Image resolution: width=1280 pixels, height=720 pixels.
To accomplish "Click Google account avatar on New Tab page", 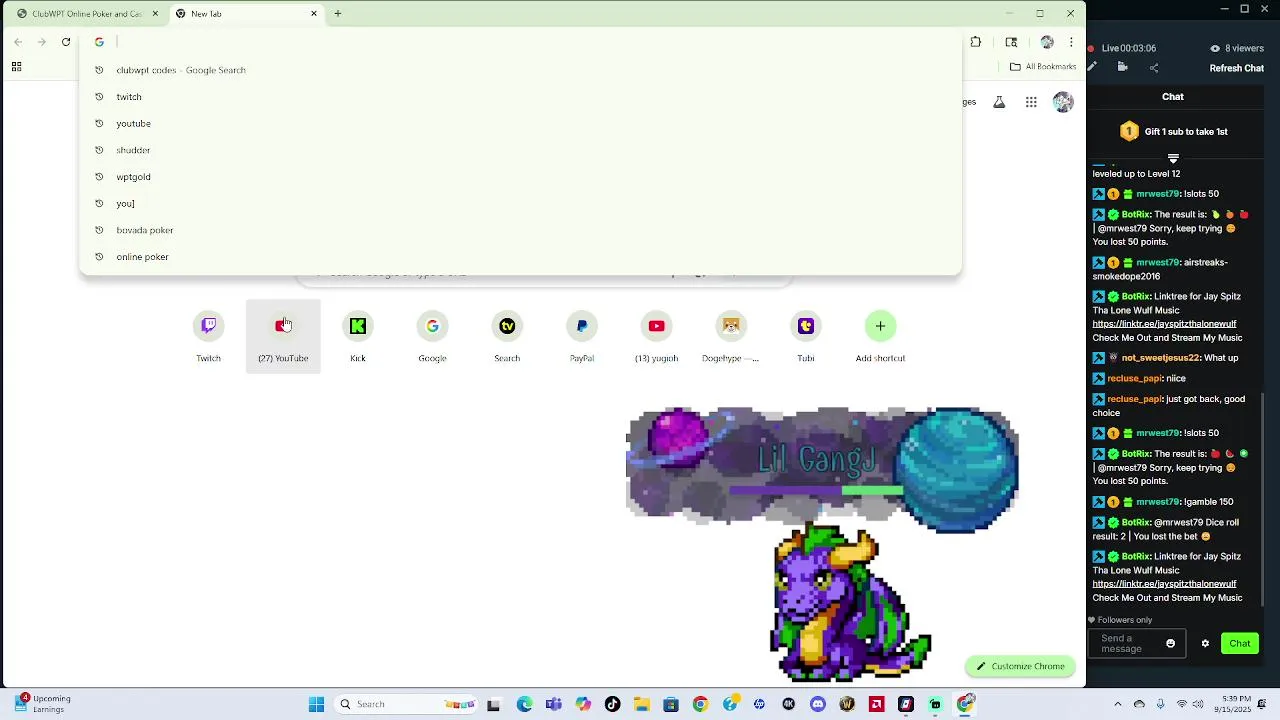I will (1063, 102).
